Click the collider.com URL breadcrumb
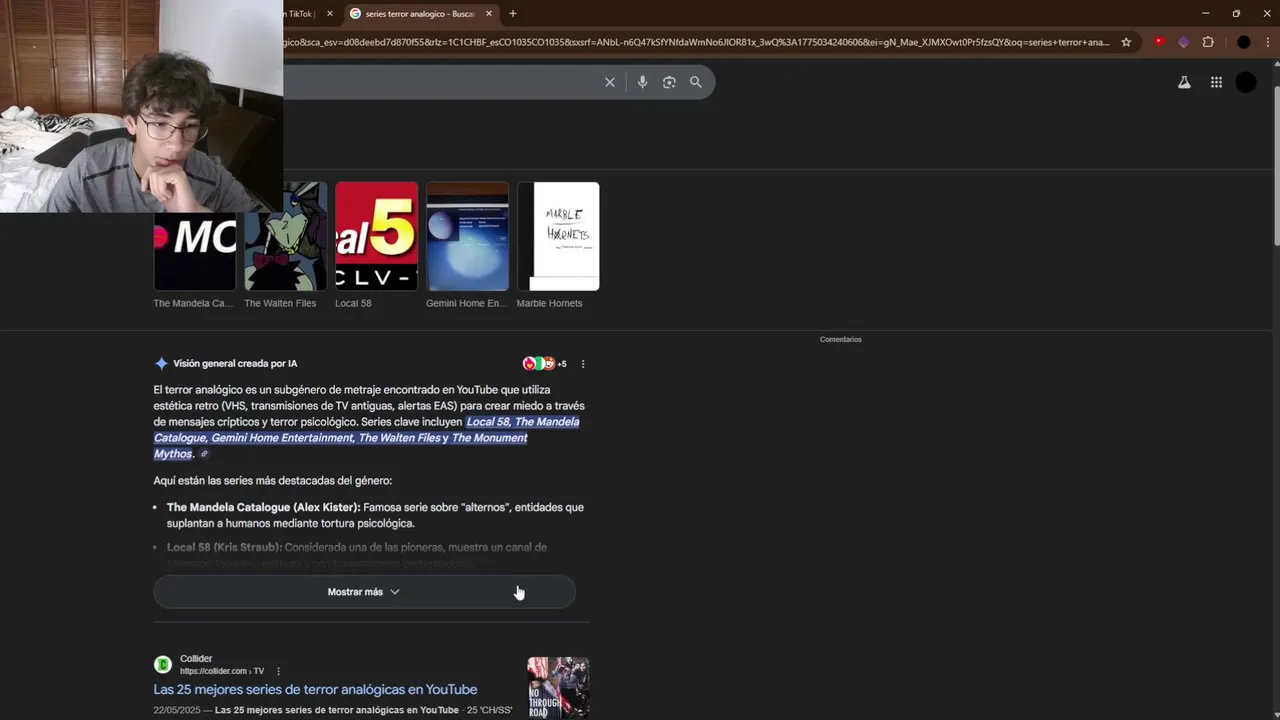This screenshot has height=720, width=1280. pos(222,671)
